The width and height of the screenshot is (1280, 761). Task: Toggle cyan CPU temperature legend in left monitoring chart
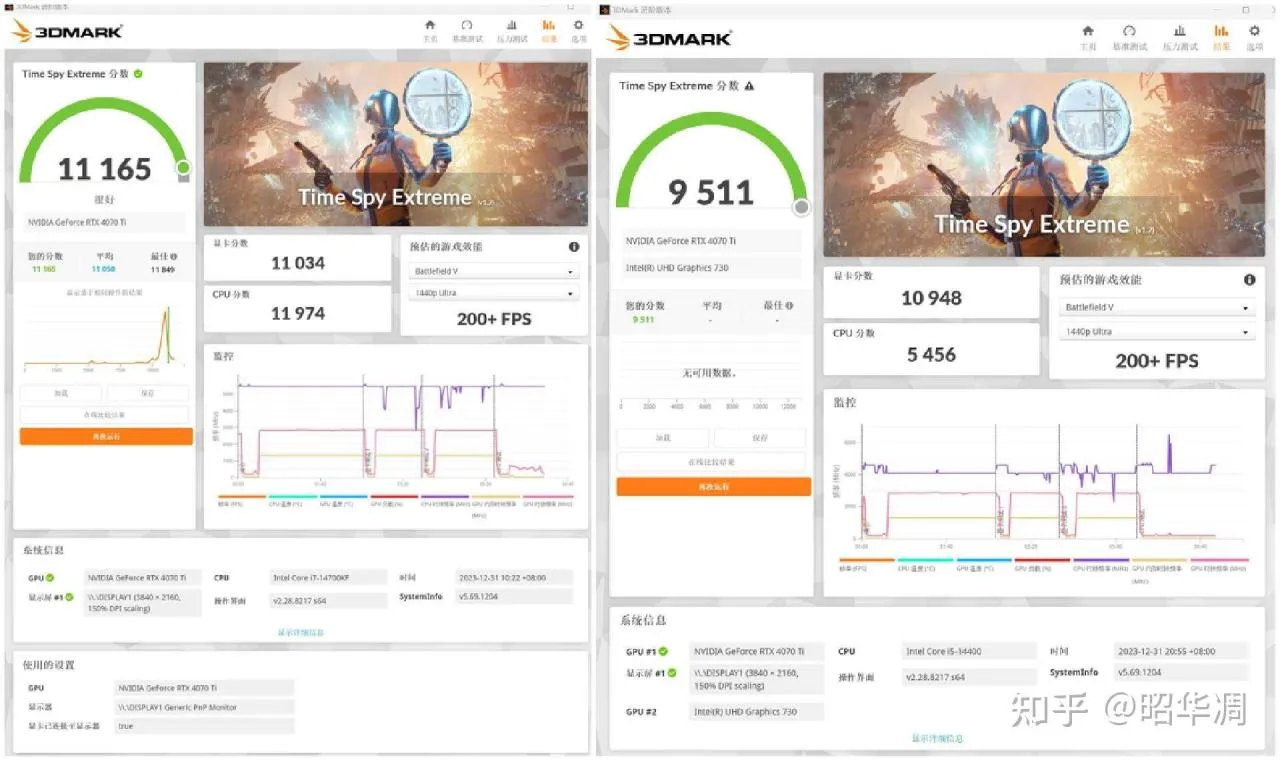pos(293,500)
